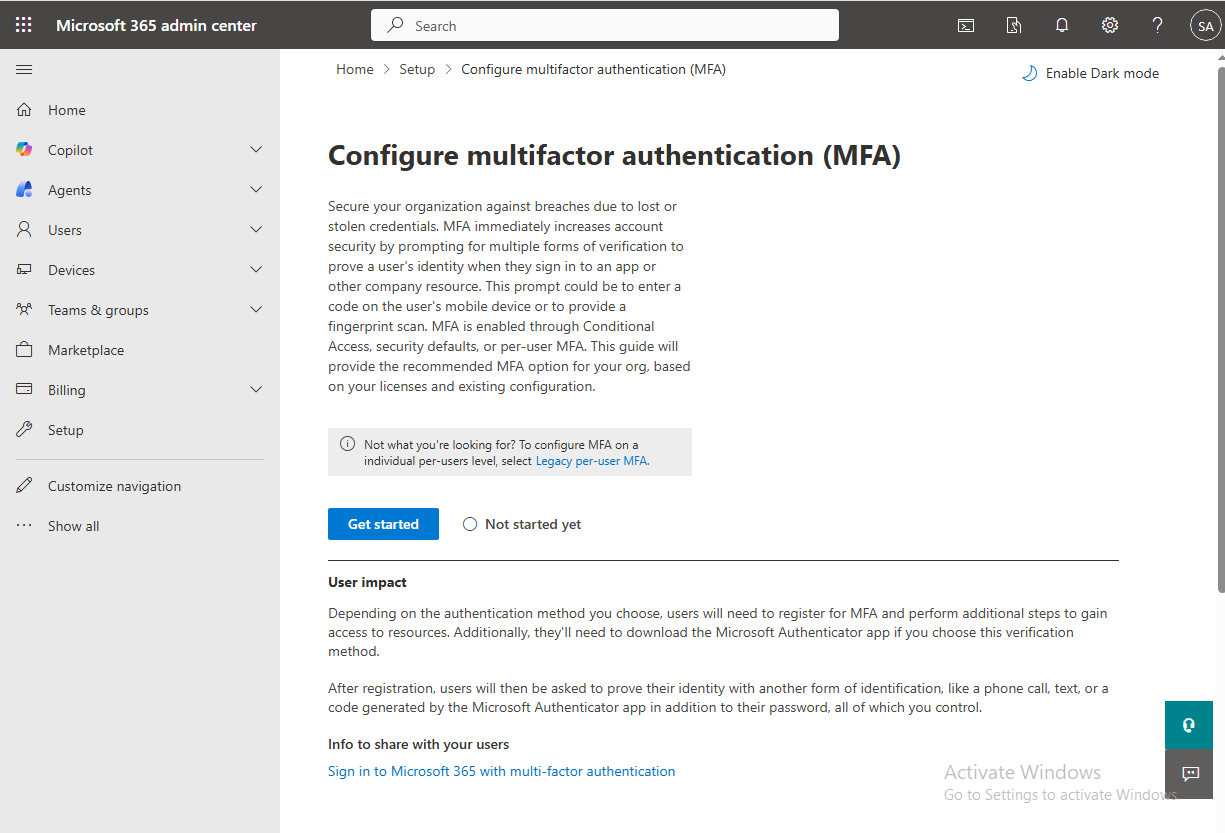Click the Info to share with your users heading
Image resolution: width=1225 pixels, height=833 pixels.
click(x=419, y=744)
